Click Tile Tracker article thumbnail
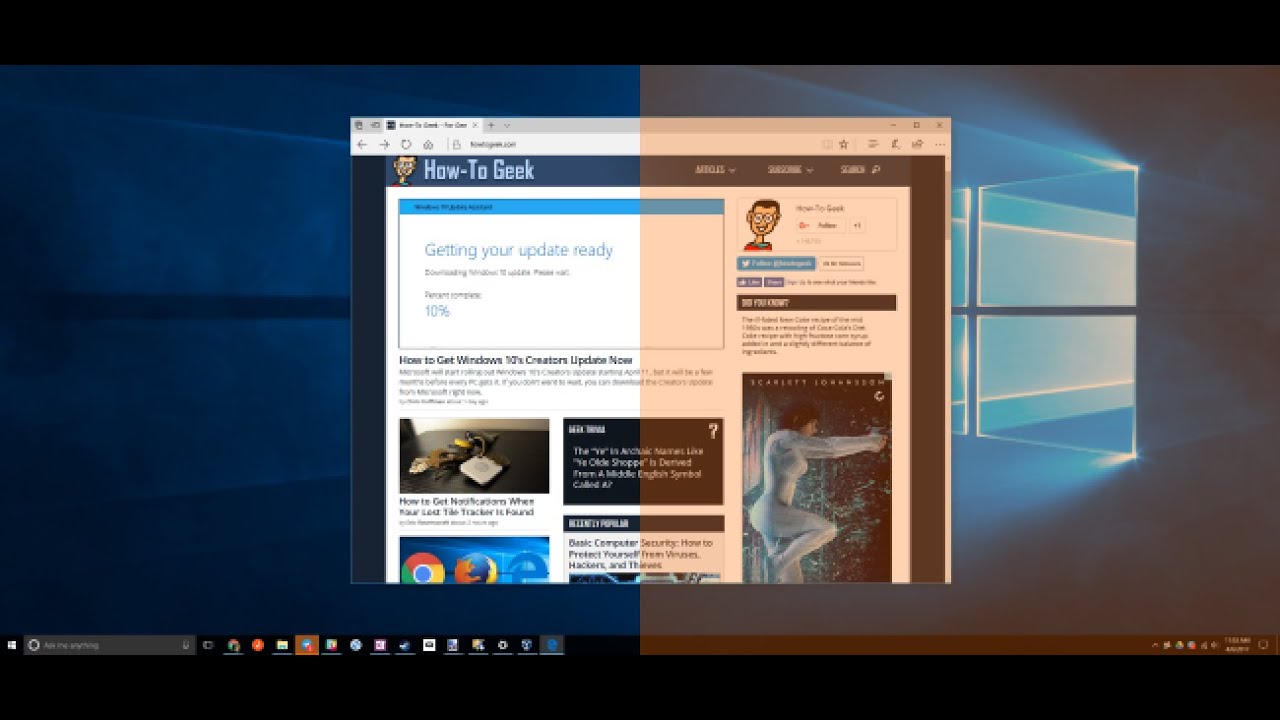 point(474,456)
